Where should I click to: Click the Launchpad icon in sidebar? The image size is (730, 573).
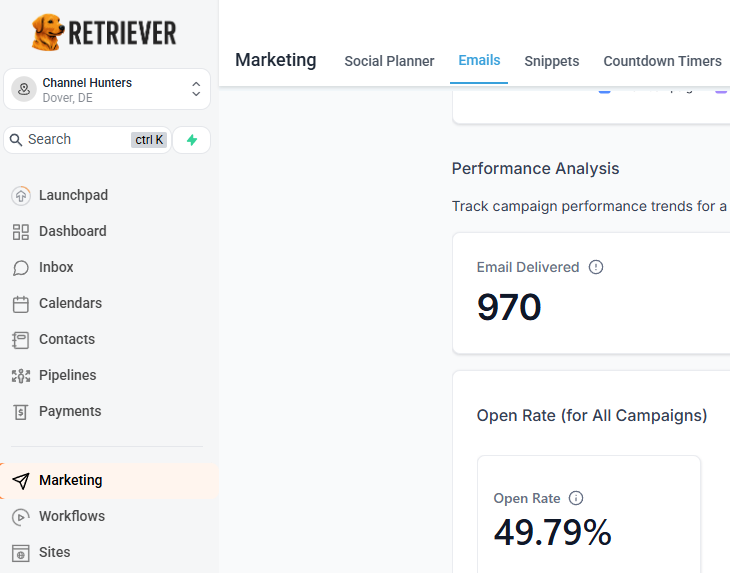[20, 195]
